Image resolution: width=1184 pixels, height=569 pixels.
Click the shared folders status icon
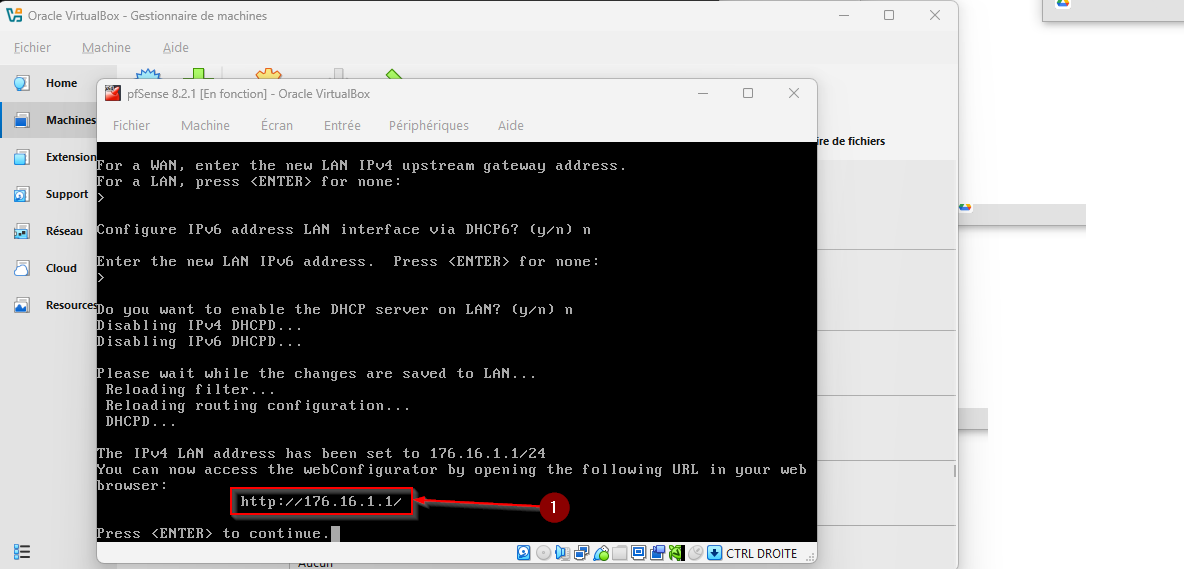coord(620,553)
